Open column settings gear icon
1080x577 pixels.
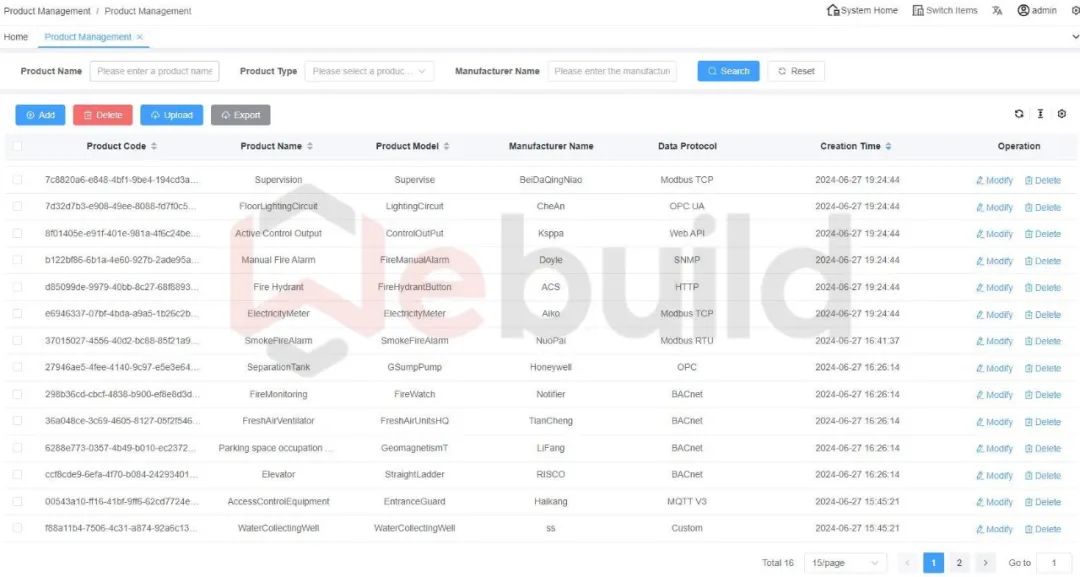(x=1061, y=114)
